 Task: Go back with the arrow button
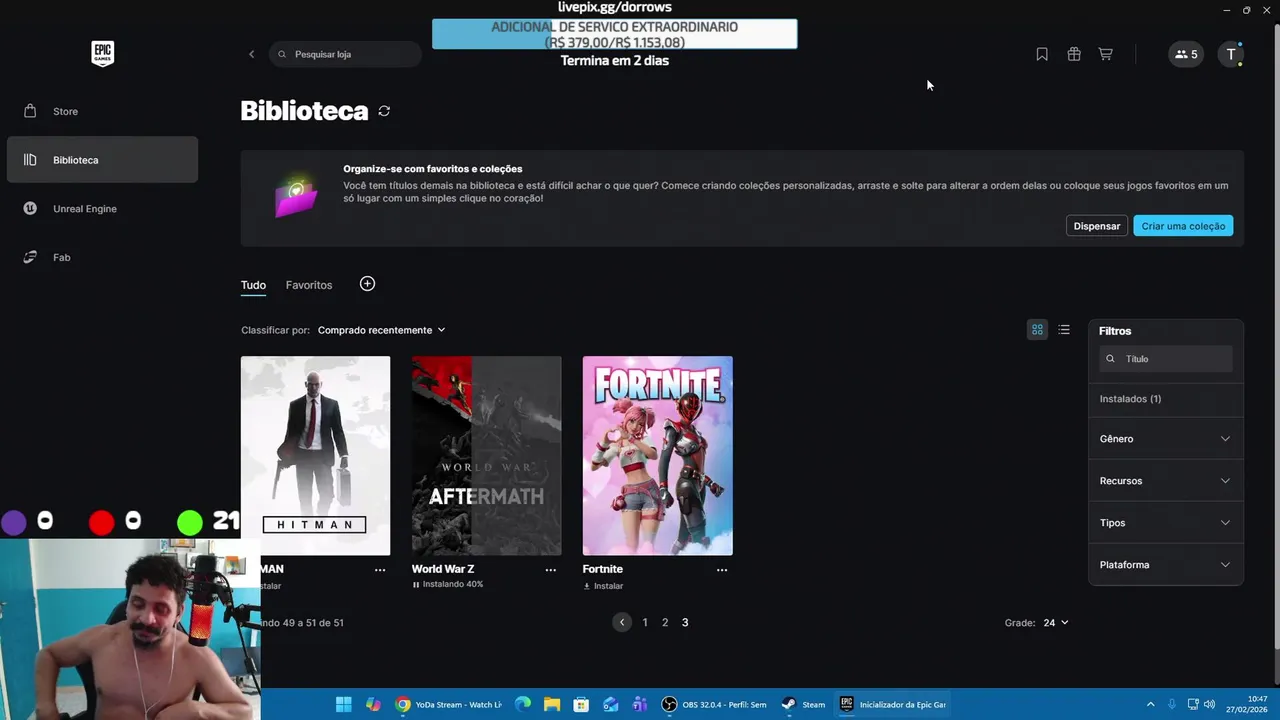pos(251,54)
